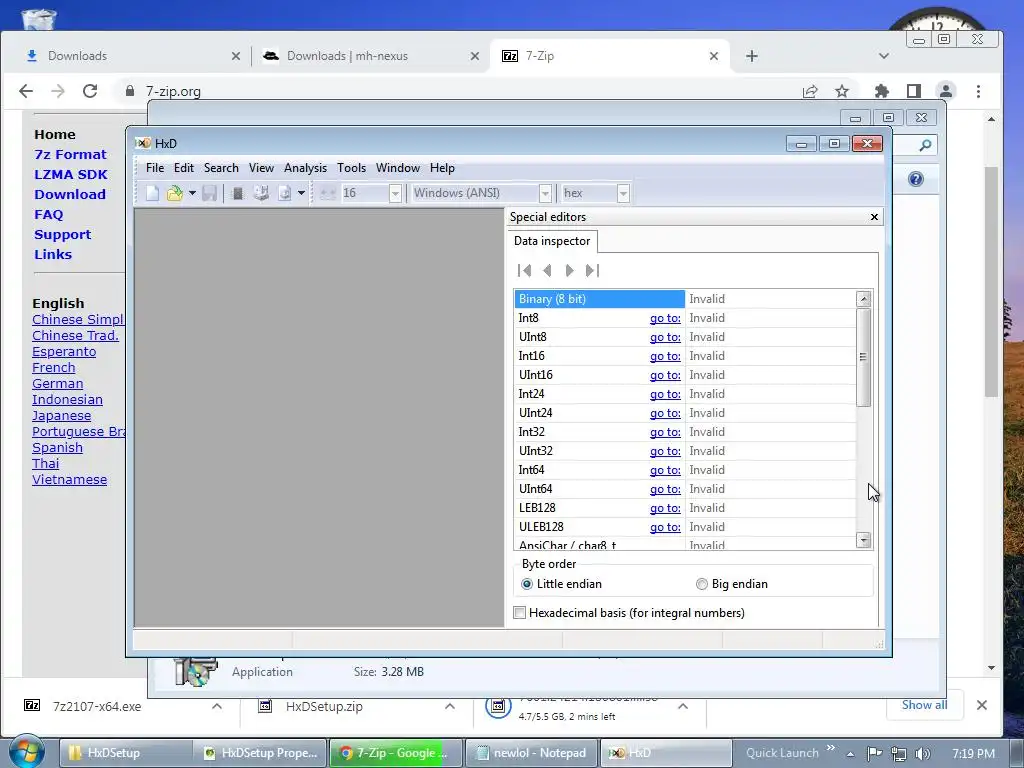Open the Search menu in HxD
Screen dimensions: 1024x768
(x=221, y=168)
